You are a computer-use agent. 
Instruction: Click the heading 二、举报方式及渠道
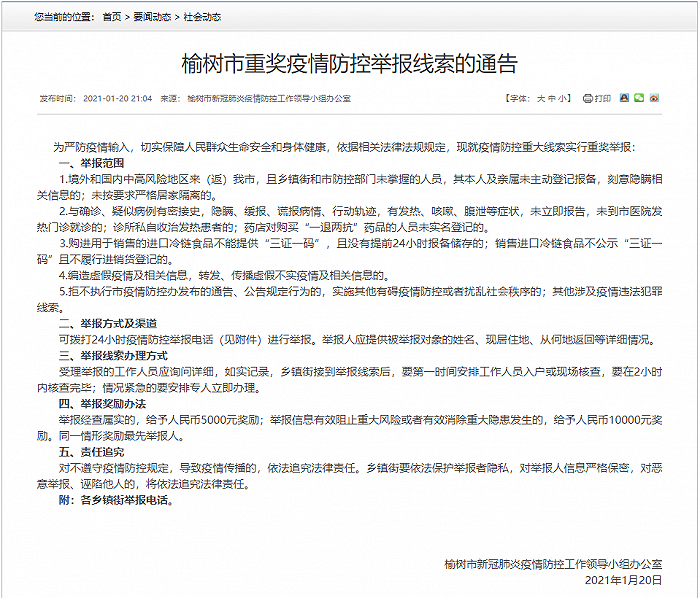[108, 324]
